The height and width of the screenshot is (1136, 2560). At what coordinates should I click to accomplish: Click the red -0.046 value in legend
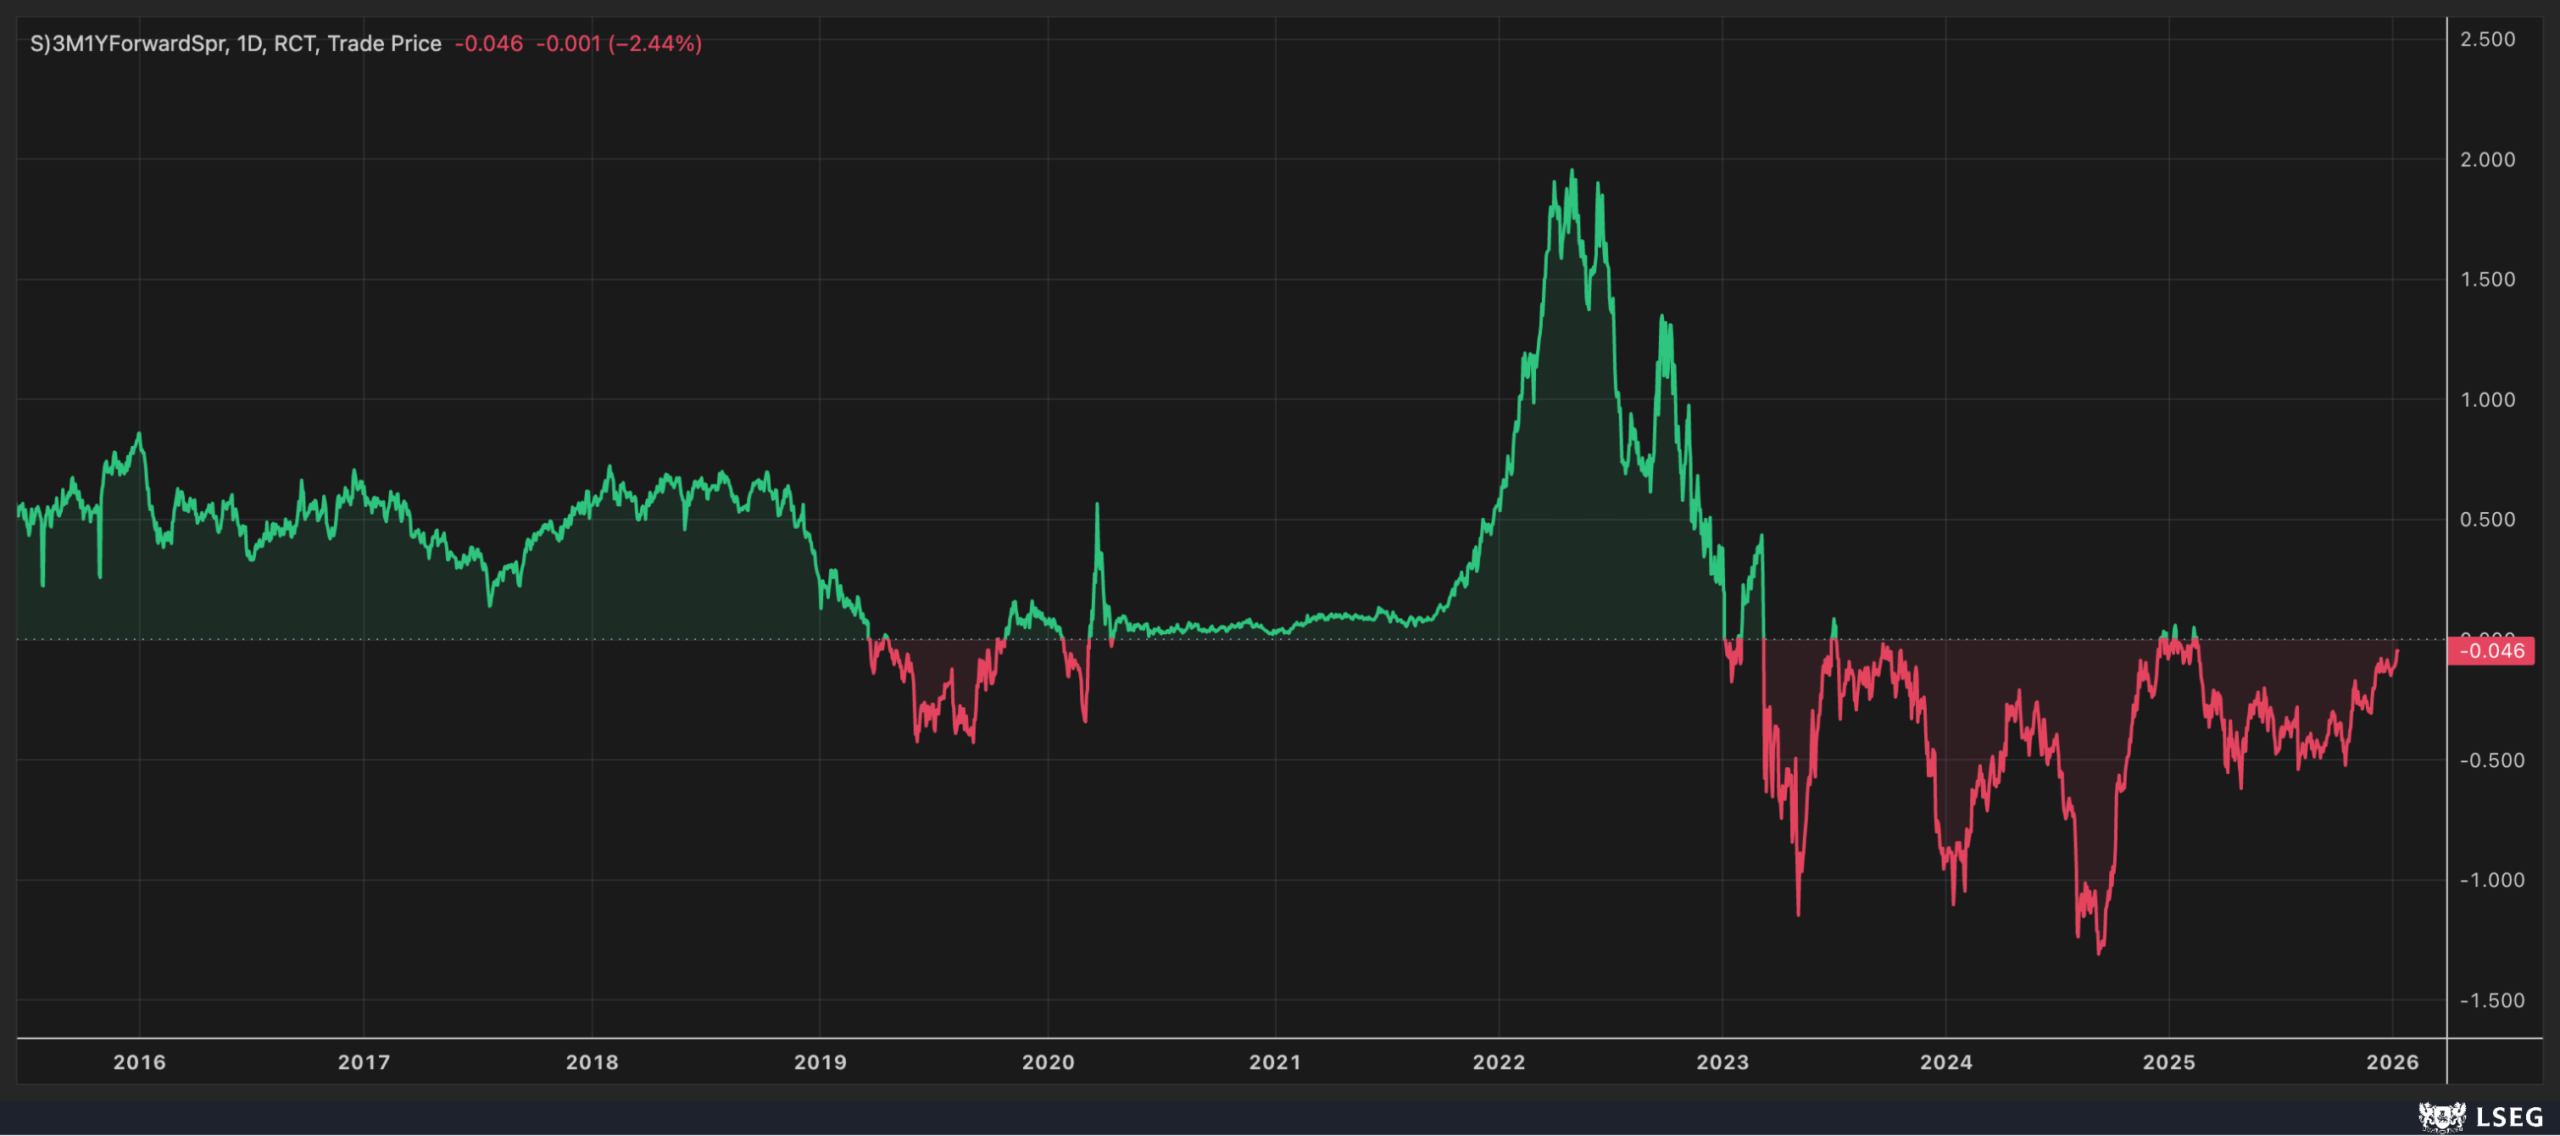tap(488, 44)
